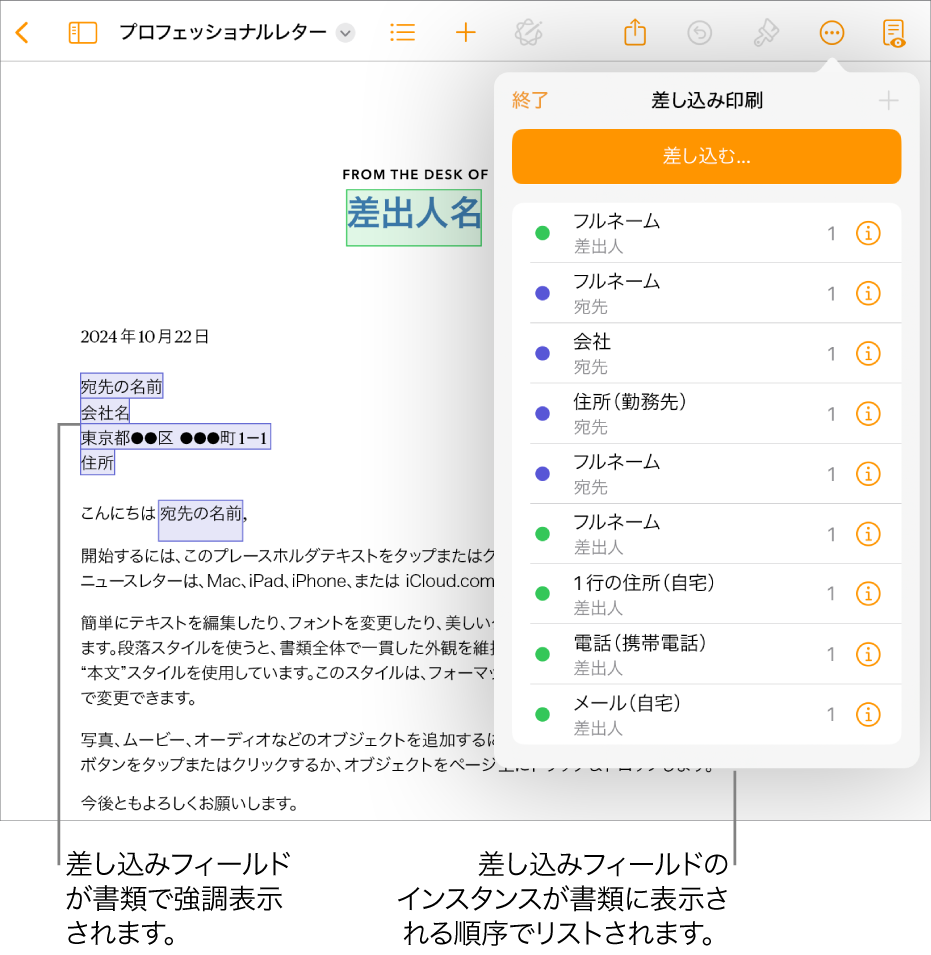Tap the 住所 merge field in document
This screenshot has width=931, height=955.
click(x=97, y=463)
